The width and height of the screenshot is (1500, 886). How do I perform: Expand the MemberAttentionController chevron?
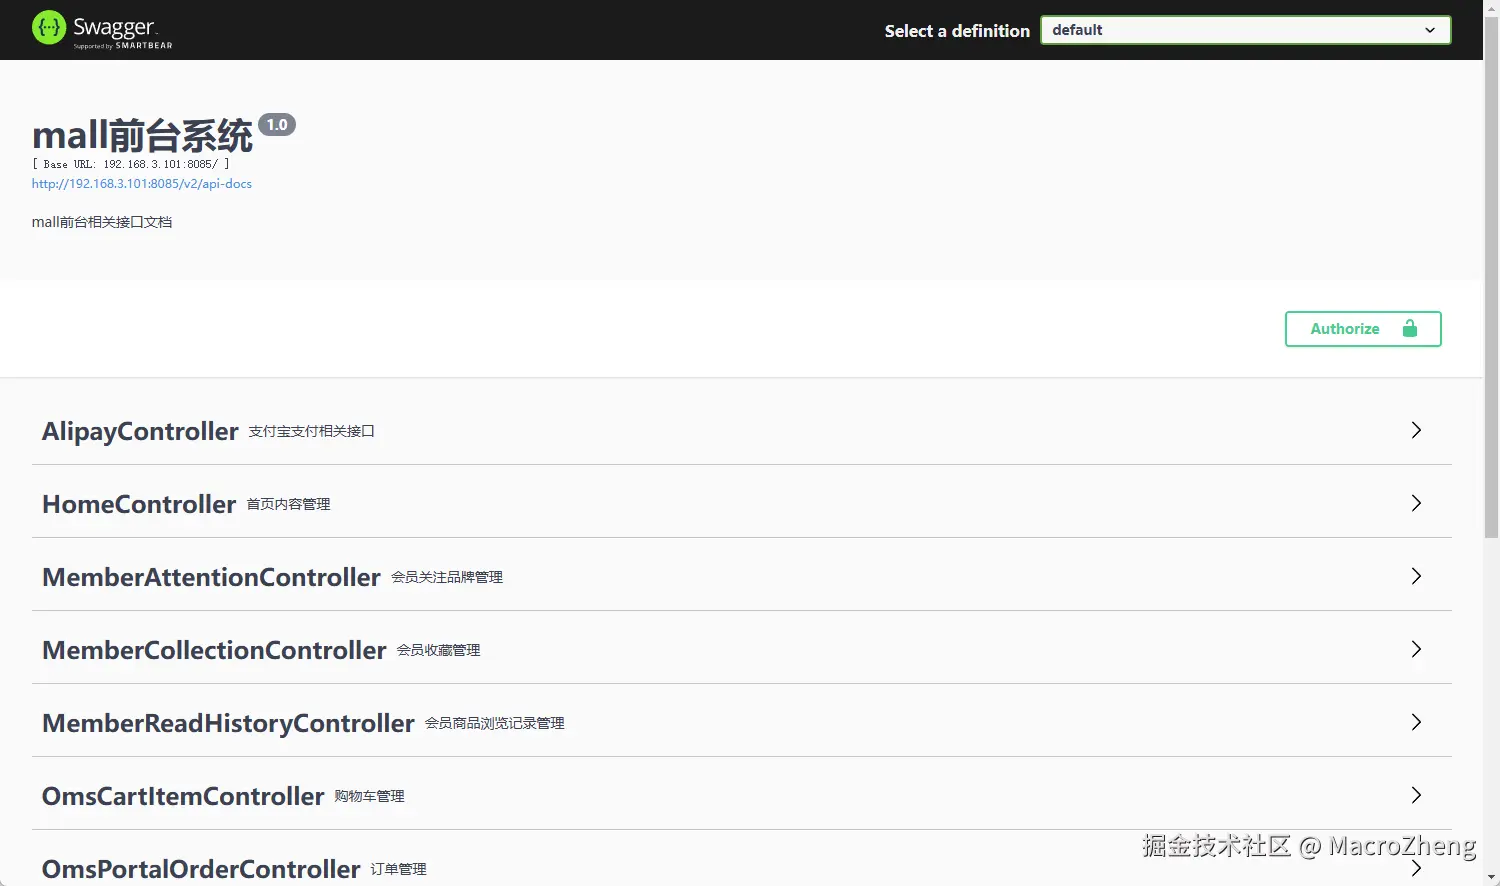(x=1416, y=576)
